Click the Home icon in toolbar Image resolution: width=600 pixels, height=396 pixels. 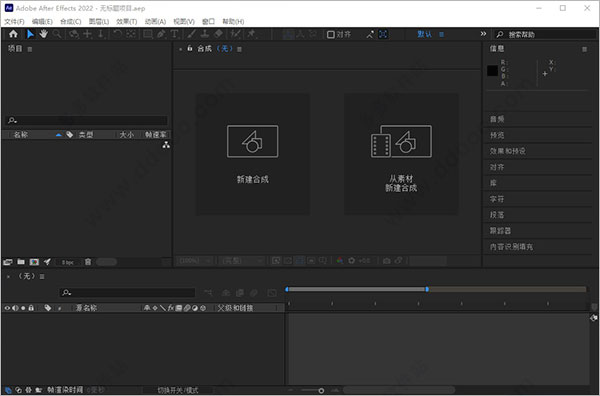[13, 34]
